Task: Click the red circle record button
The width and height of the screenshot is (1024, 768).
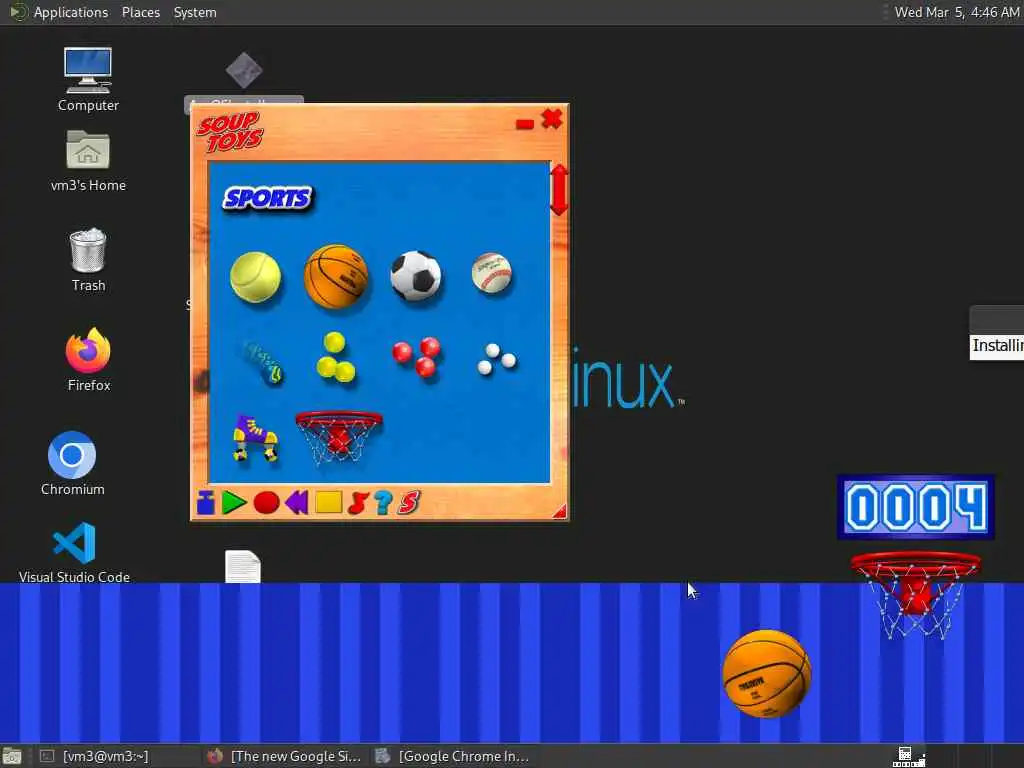Action: coord(266,503)
